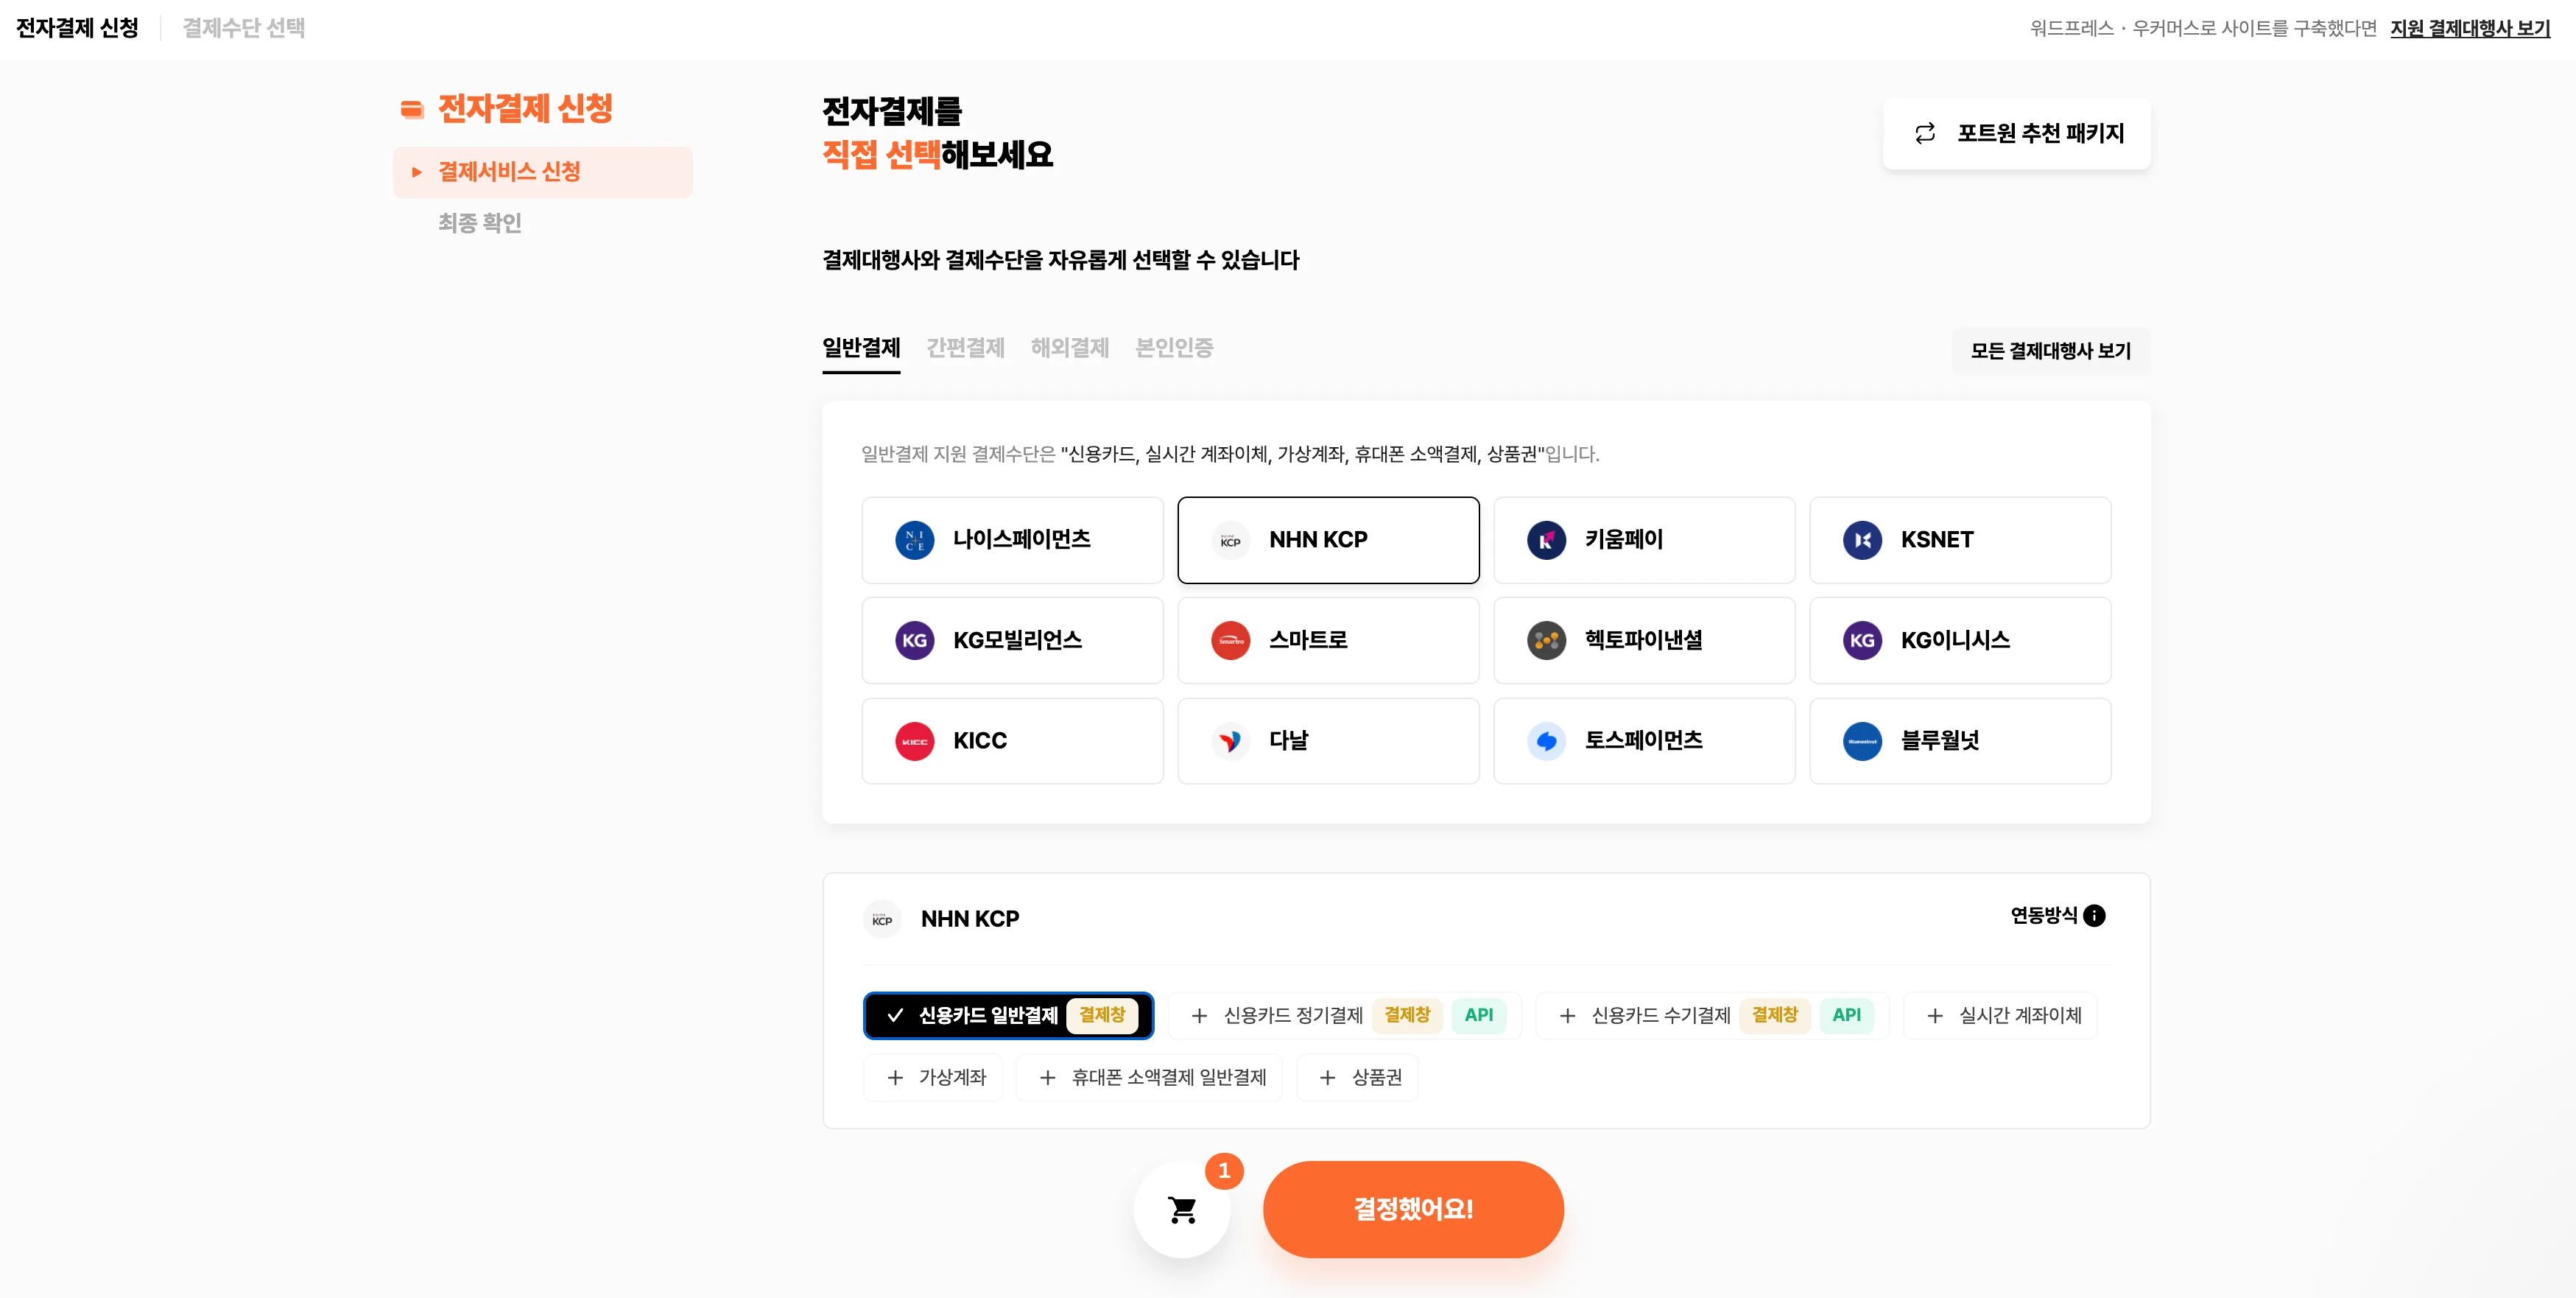Click the 나이스페이먼츠 logo icon
Image resolution: width=2576 pixels, height=1298 pixels.
point(914,540)
